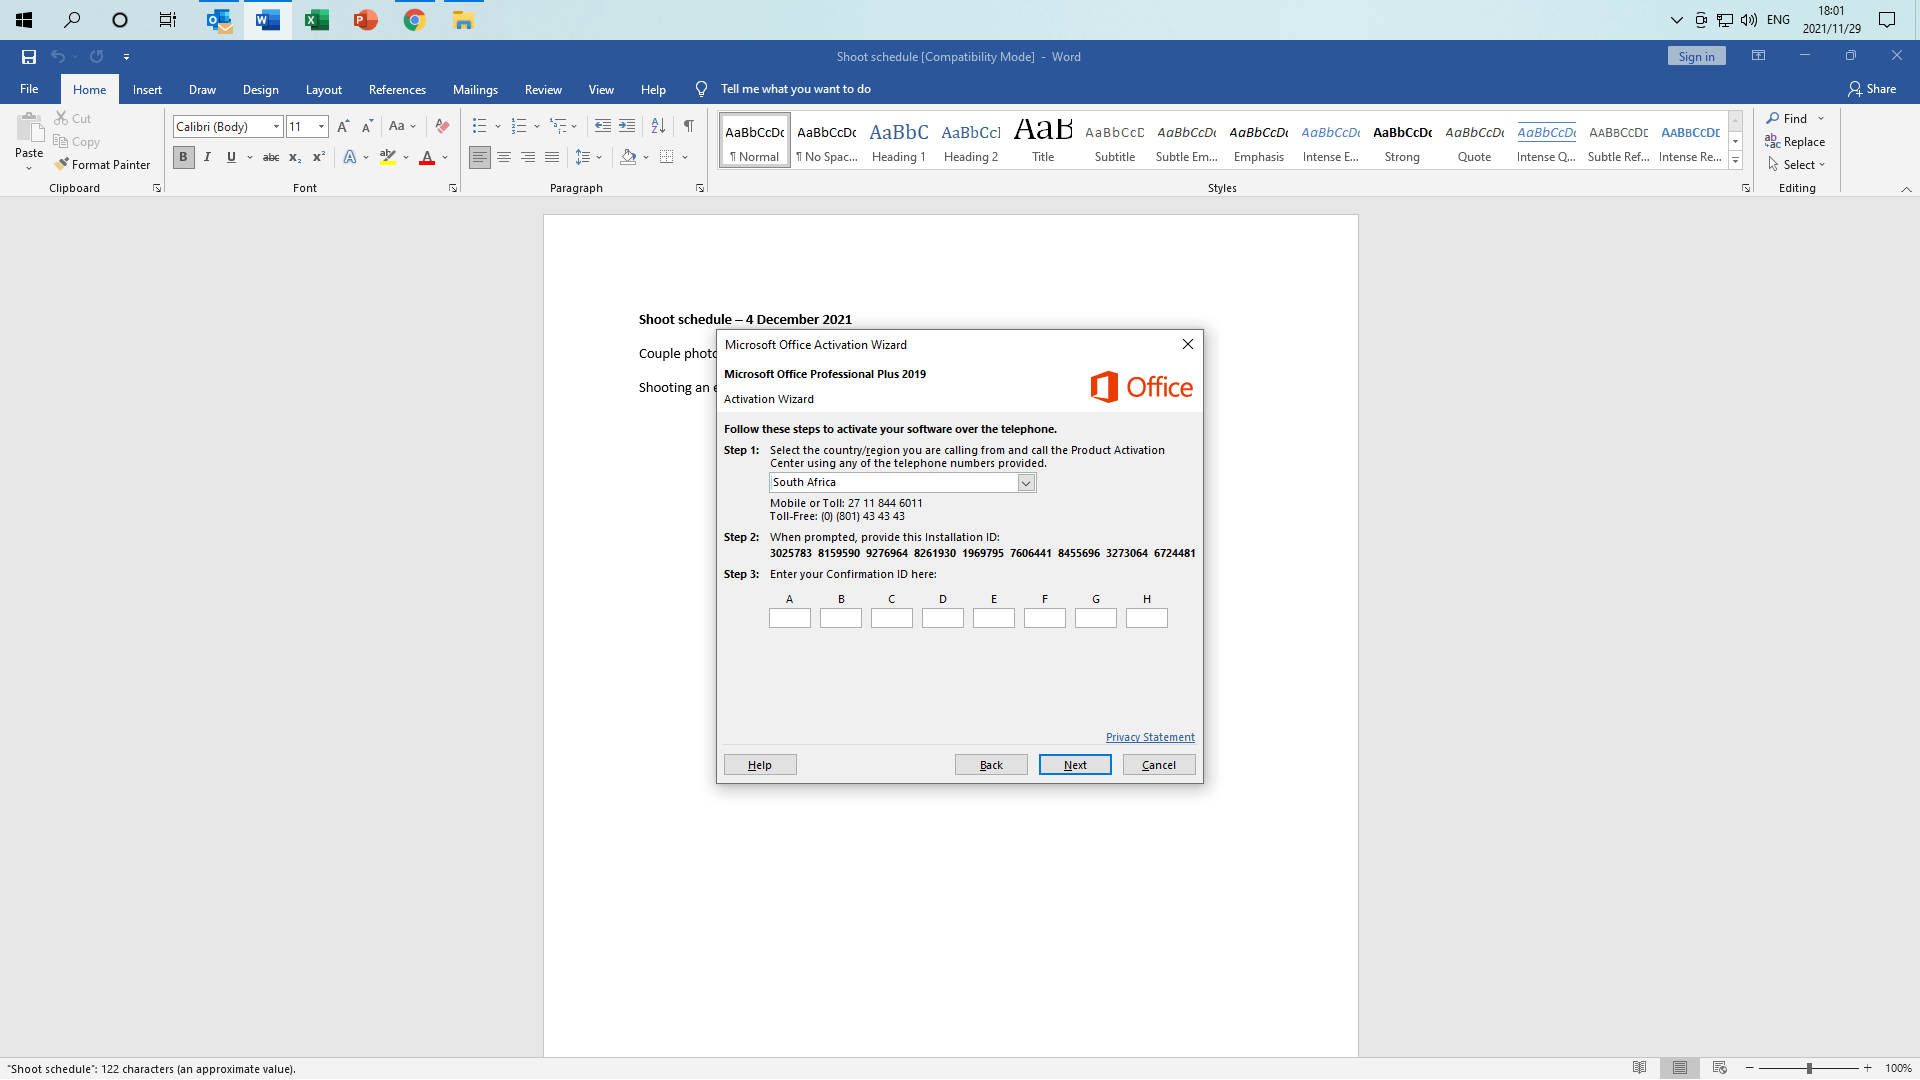This screenshot has width=1920, height=1080.
Task: Click the Clear All Formatting icon
Action: click(442, 126)
